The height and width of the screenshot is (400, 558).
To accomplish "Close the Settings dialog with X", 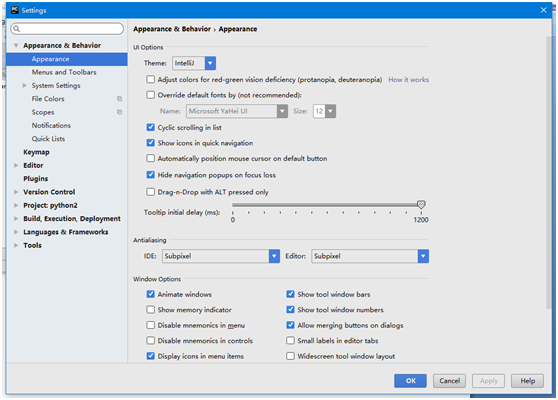I will click(543, 10).
